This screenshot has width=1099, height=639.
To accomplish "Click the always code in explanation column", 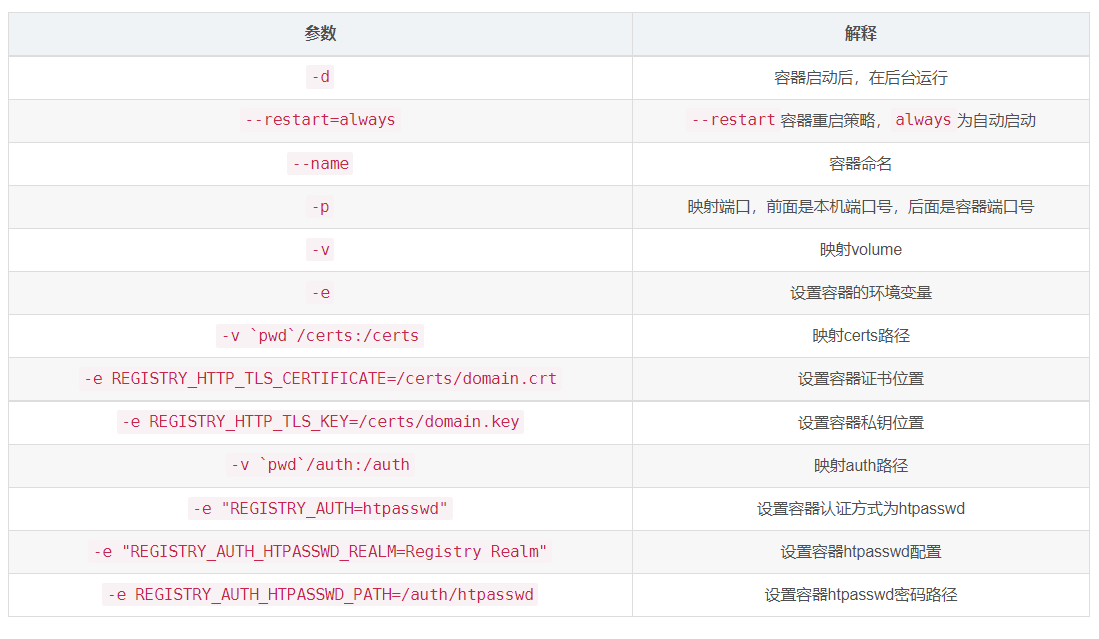I will click(x=922, y=121).
